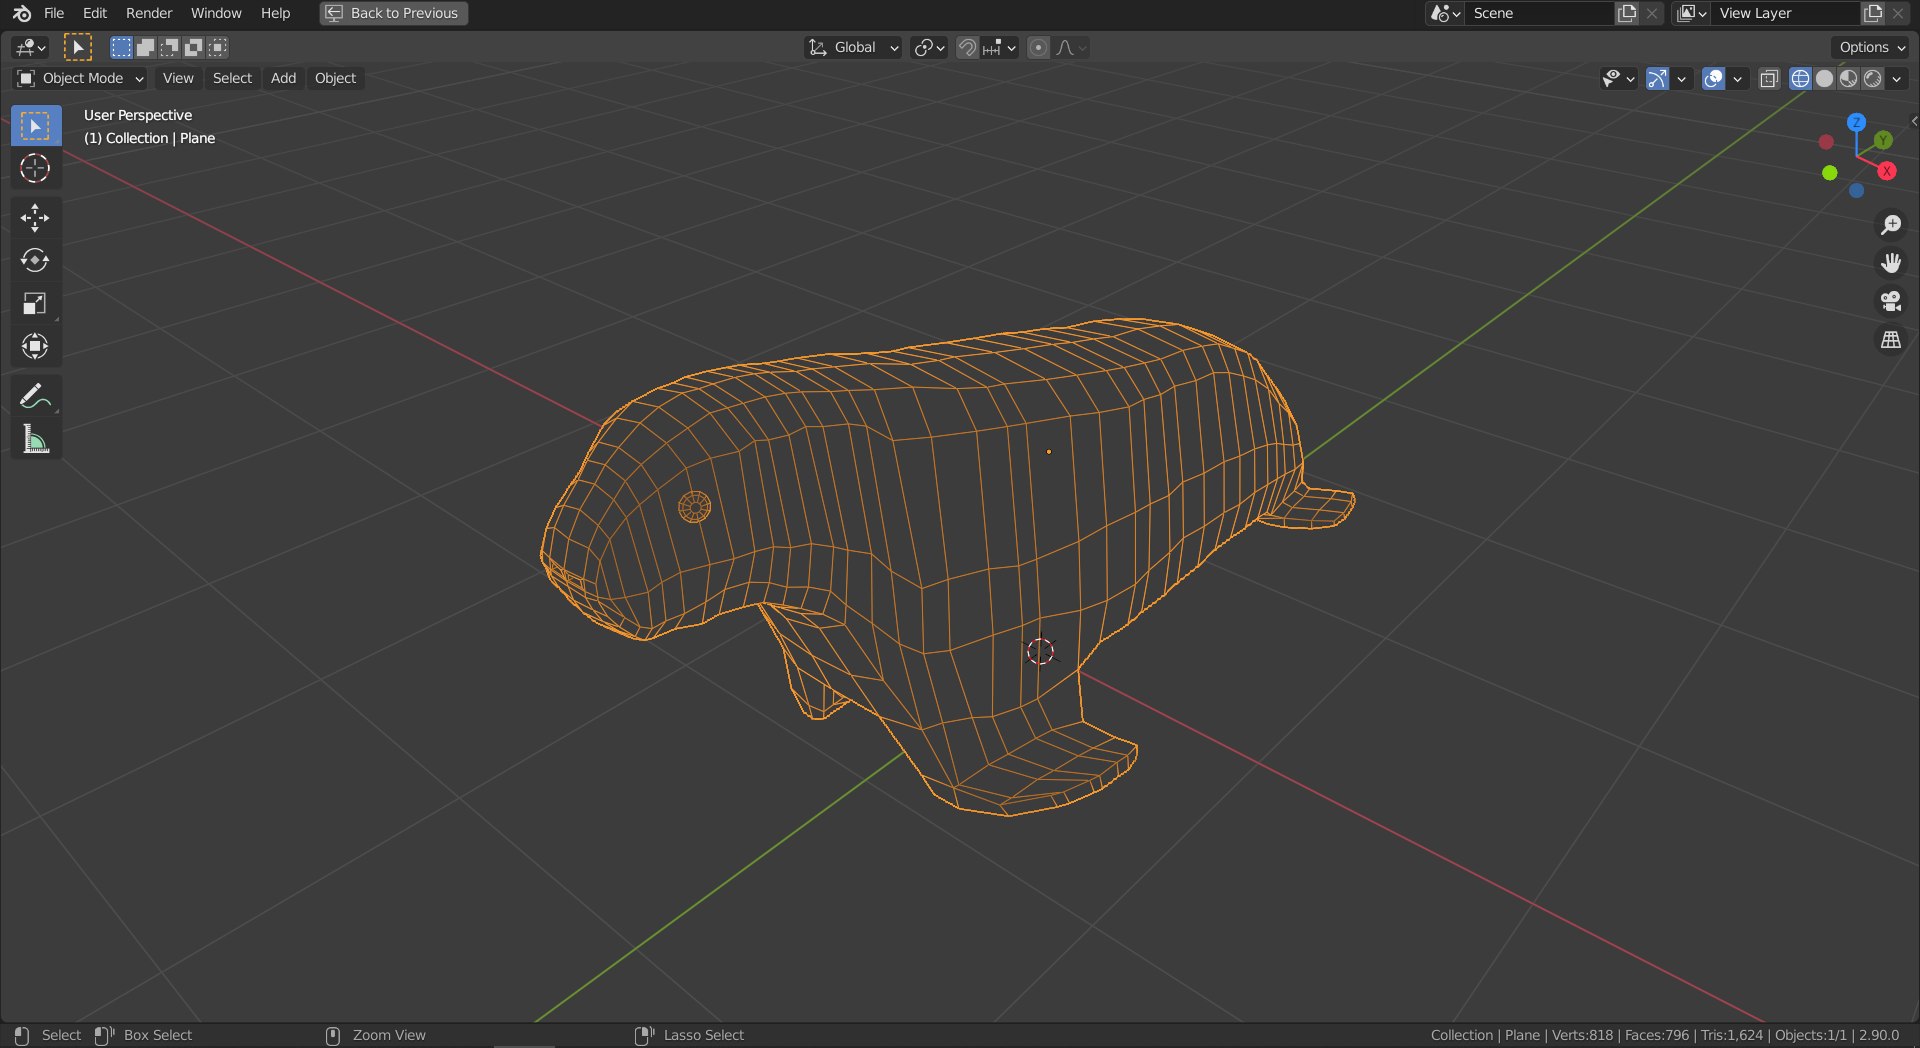Set selection mode to Invert

pyautogui.click(x=193, y=47)
